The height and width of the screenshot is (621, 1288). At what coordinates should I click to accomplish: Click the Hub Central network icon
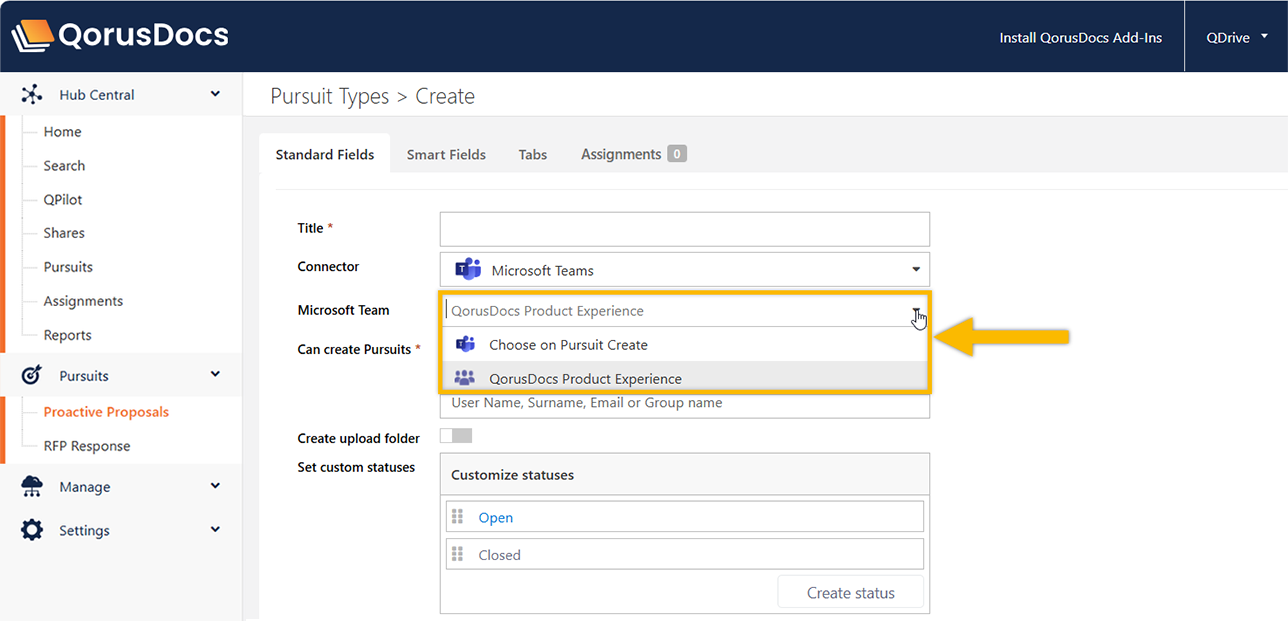pos(32,95)
